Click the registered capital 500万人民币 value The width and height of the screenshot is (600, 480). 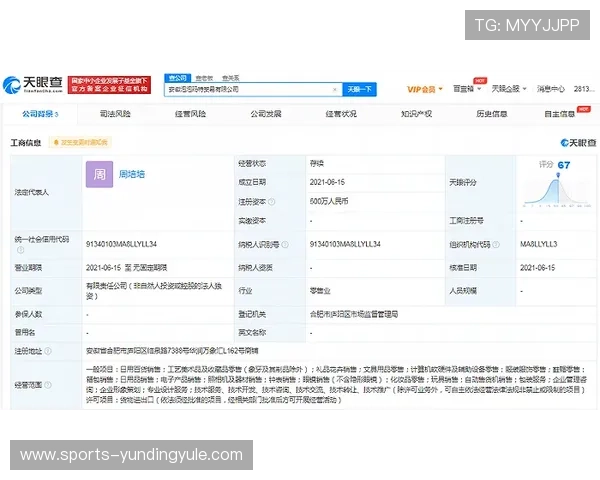(x=329, y=201)
